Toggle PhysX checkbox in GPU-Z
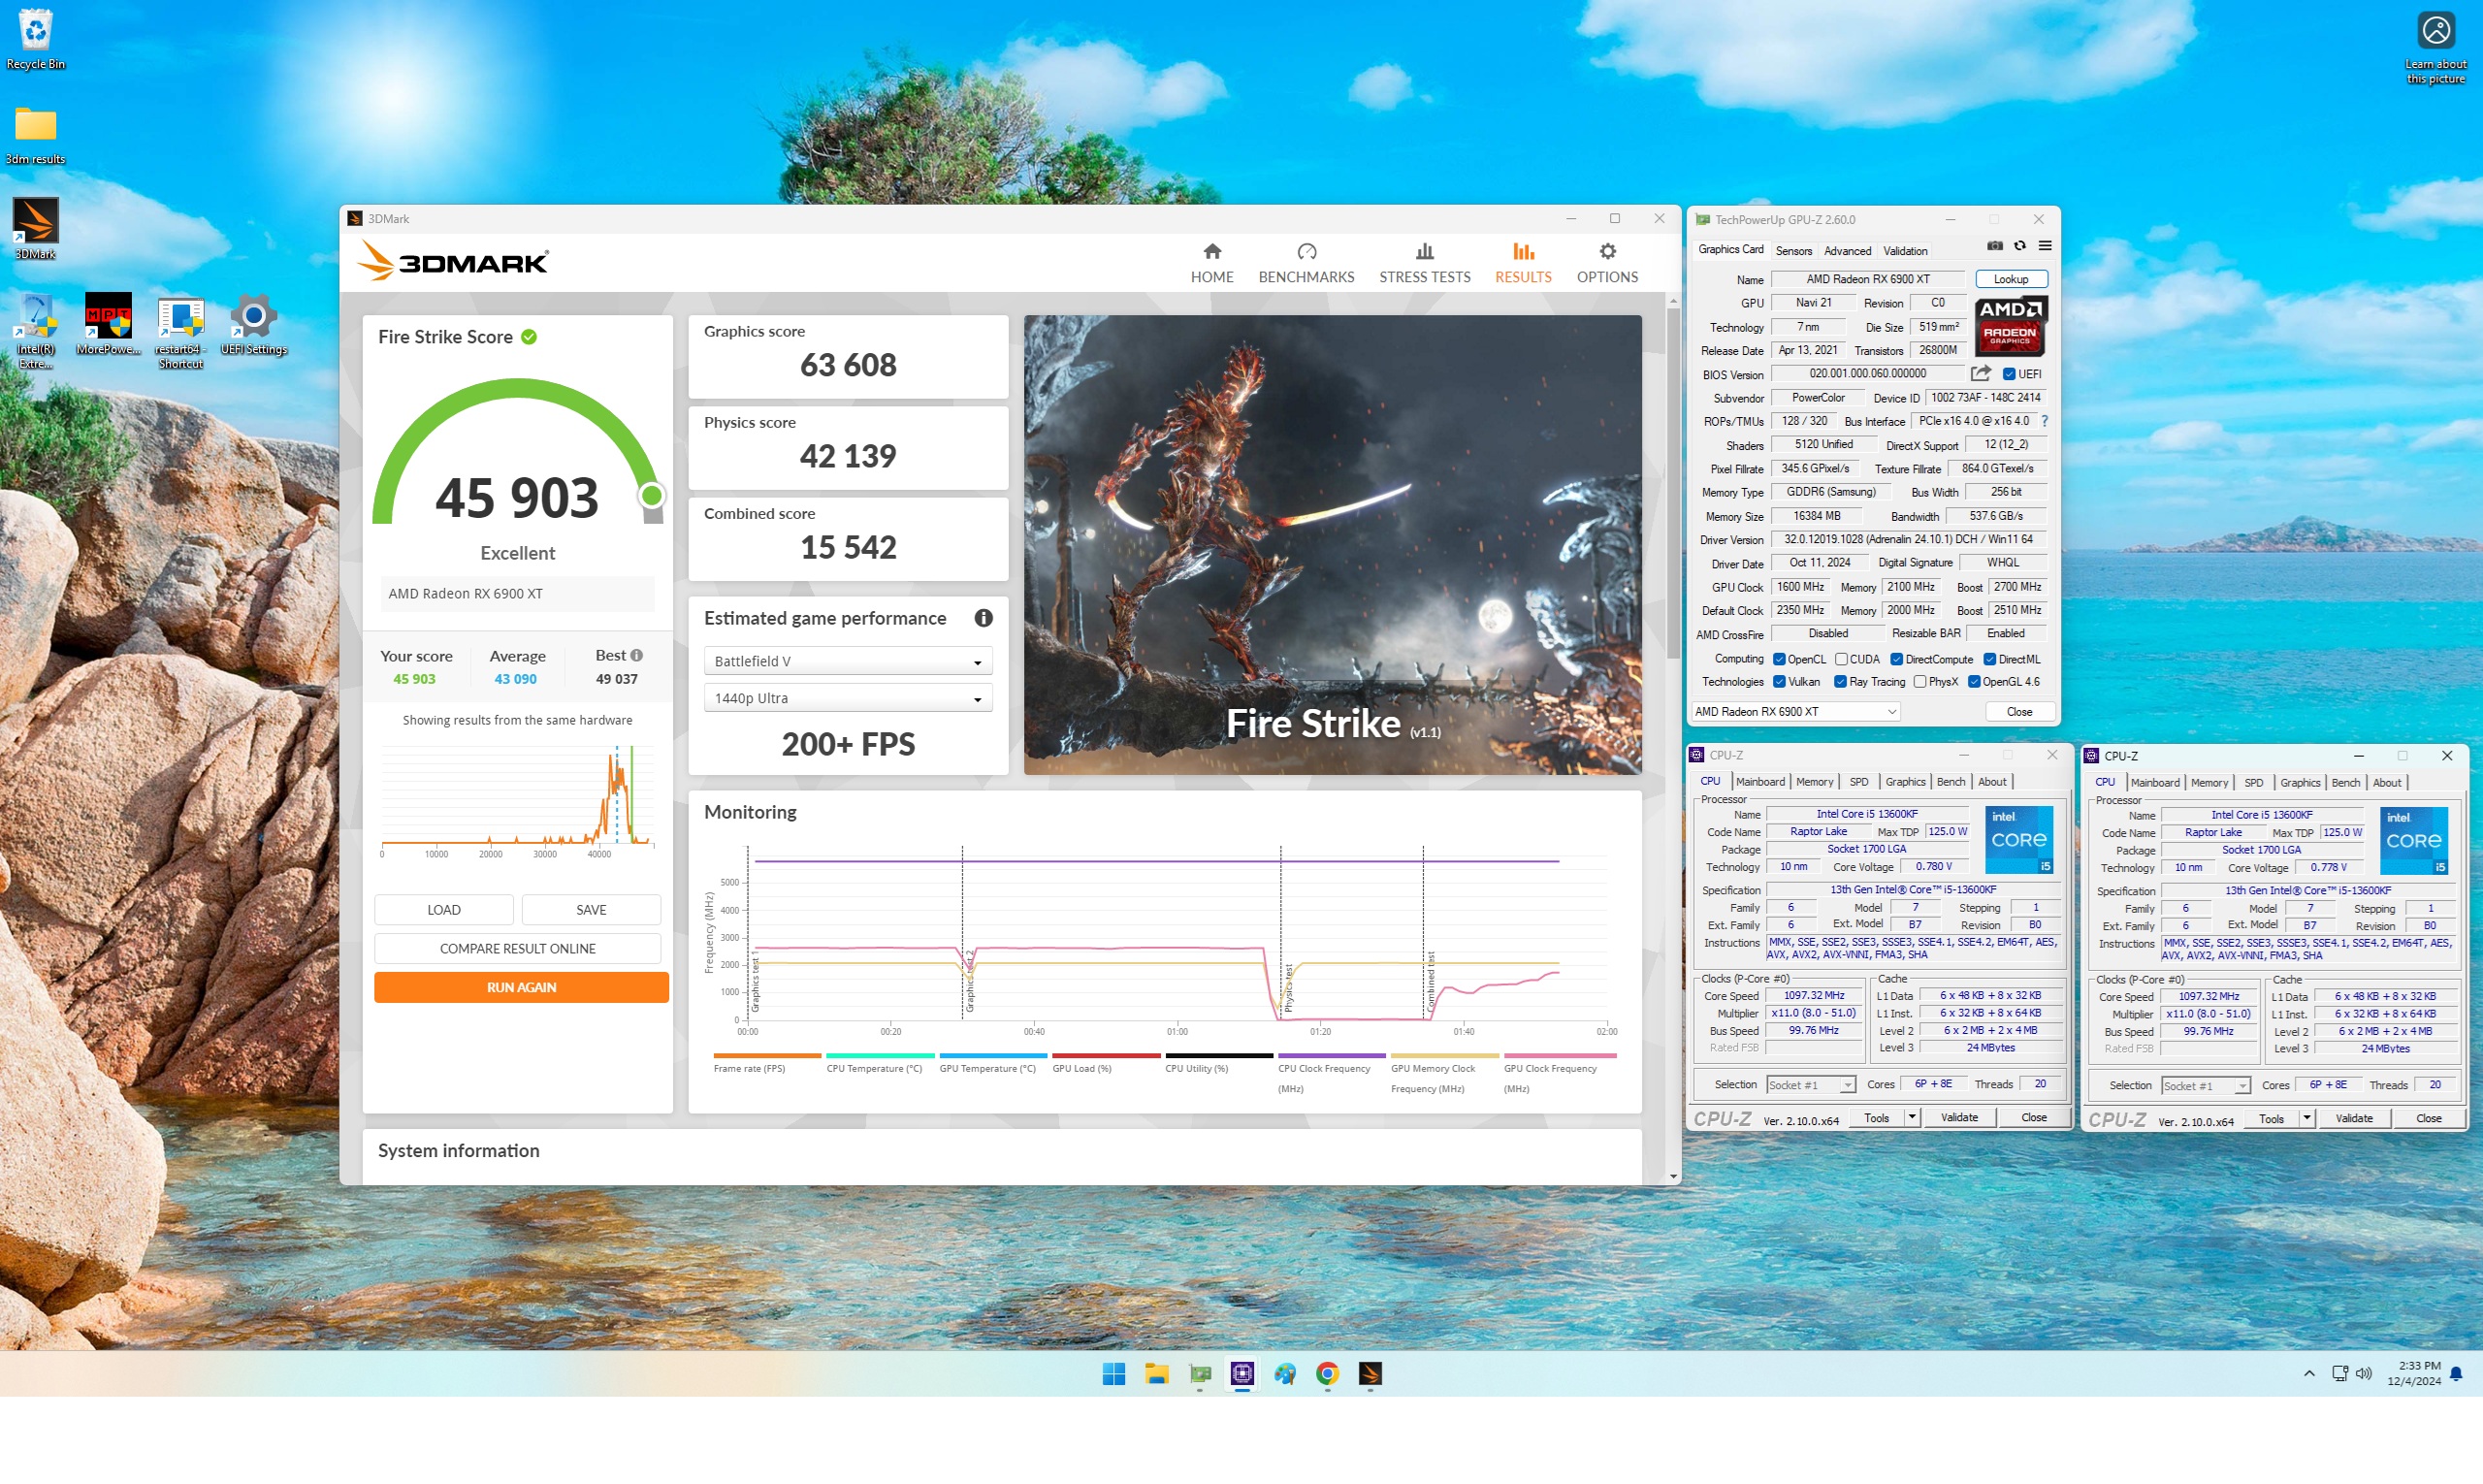2483x1484 pixels. click(x=1919, y=682)
